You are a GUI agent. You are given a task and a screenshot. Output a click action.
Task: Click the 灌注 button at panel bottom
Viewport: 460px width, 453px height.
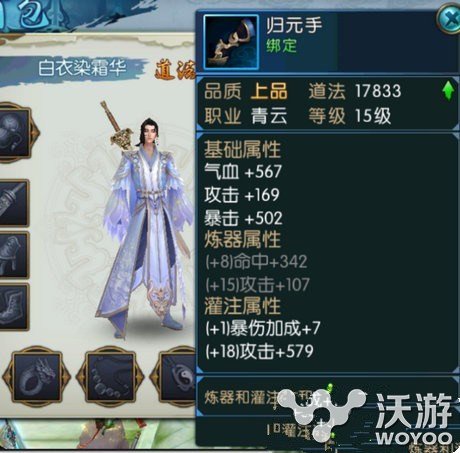(293, 431)
